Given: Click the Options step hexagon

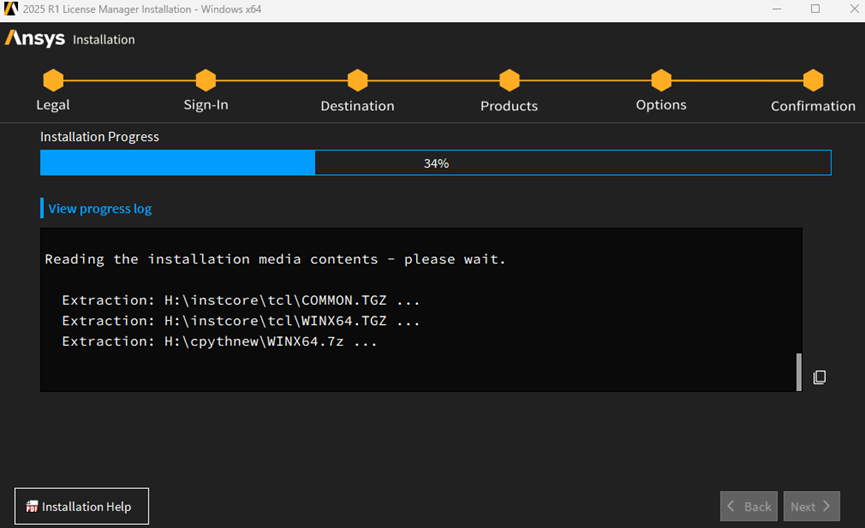Looking at the screenshot, I should point(661,80).
